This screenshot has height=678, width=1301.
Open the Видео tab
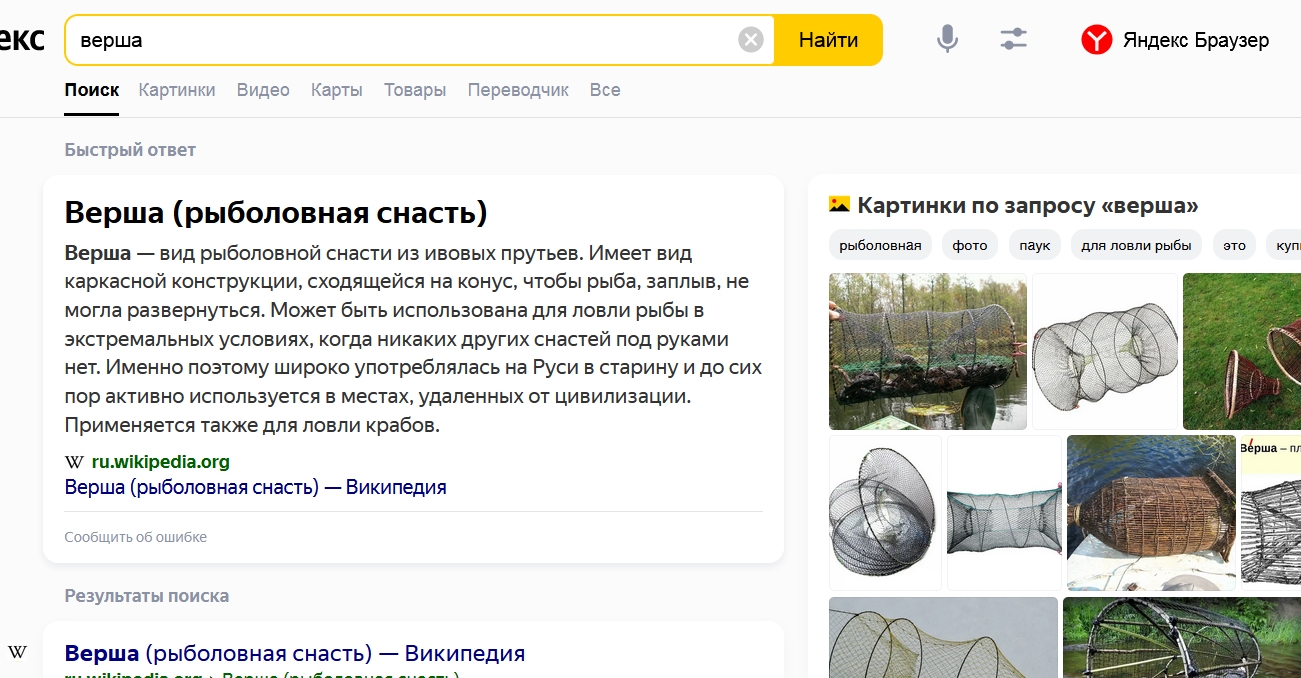(263, 90)
